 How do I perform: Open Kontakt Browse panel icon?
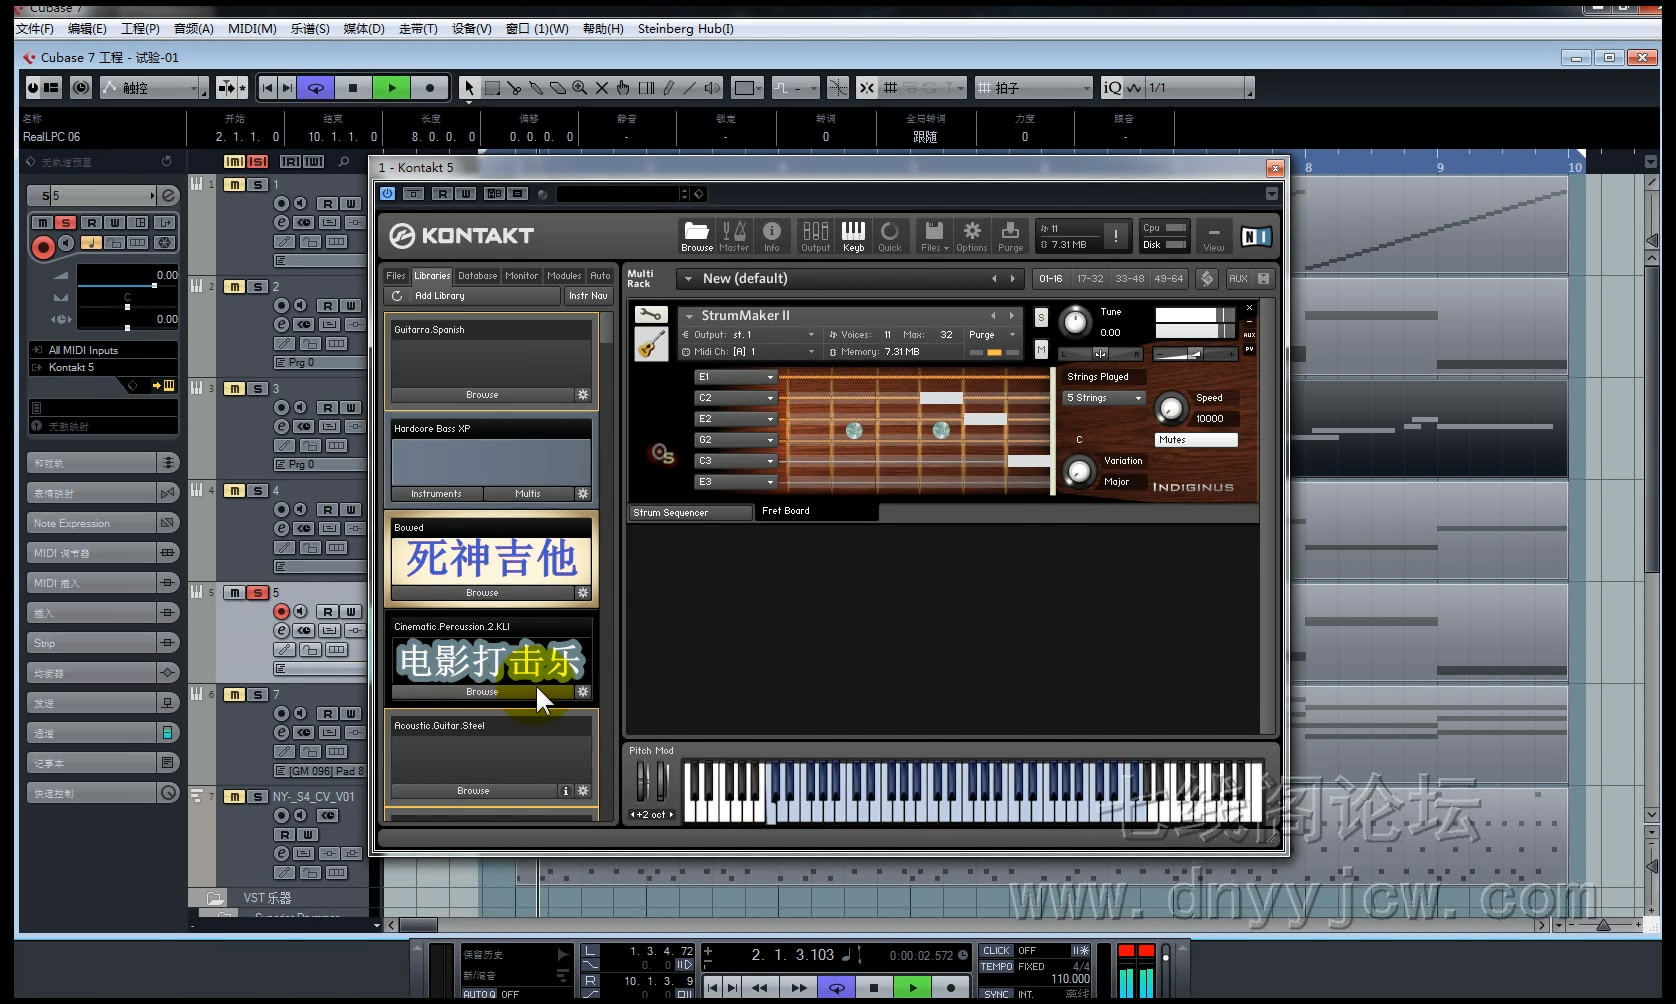pos(697,236)
